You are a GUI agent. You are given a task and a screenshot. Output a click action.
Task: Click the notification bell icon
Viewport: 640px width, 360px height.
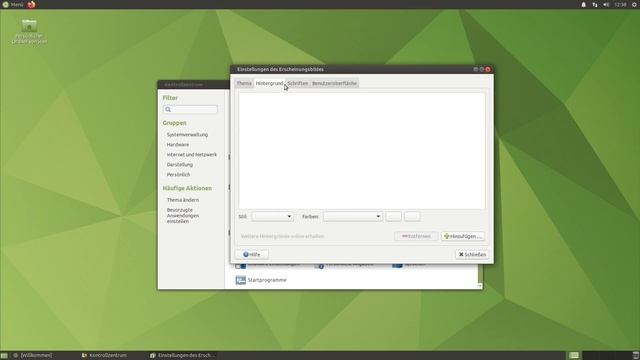pyautogui.click(x=583, y=4)
